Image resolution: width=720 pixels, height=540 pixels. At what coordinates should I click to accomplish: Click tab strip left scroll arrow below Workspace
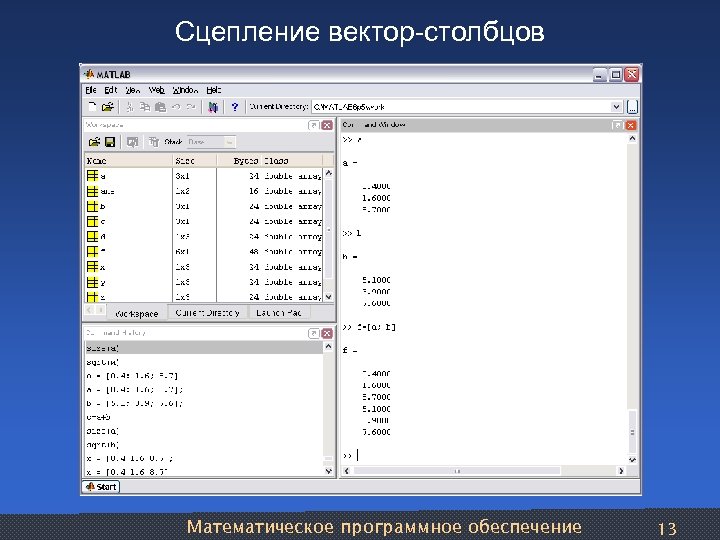(90, 310)
